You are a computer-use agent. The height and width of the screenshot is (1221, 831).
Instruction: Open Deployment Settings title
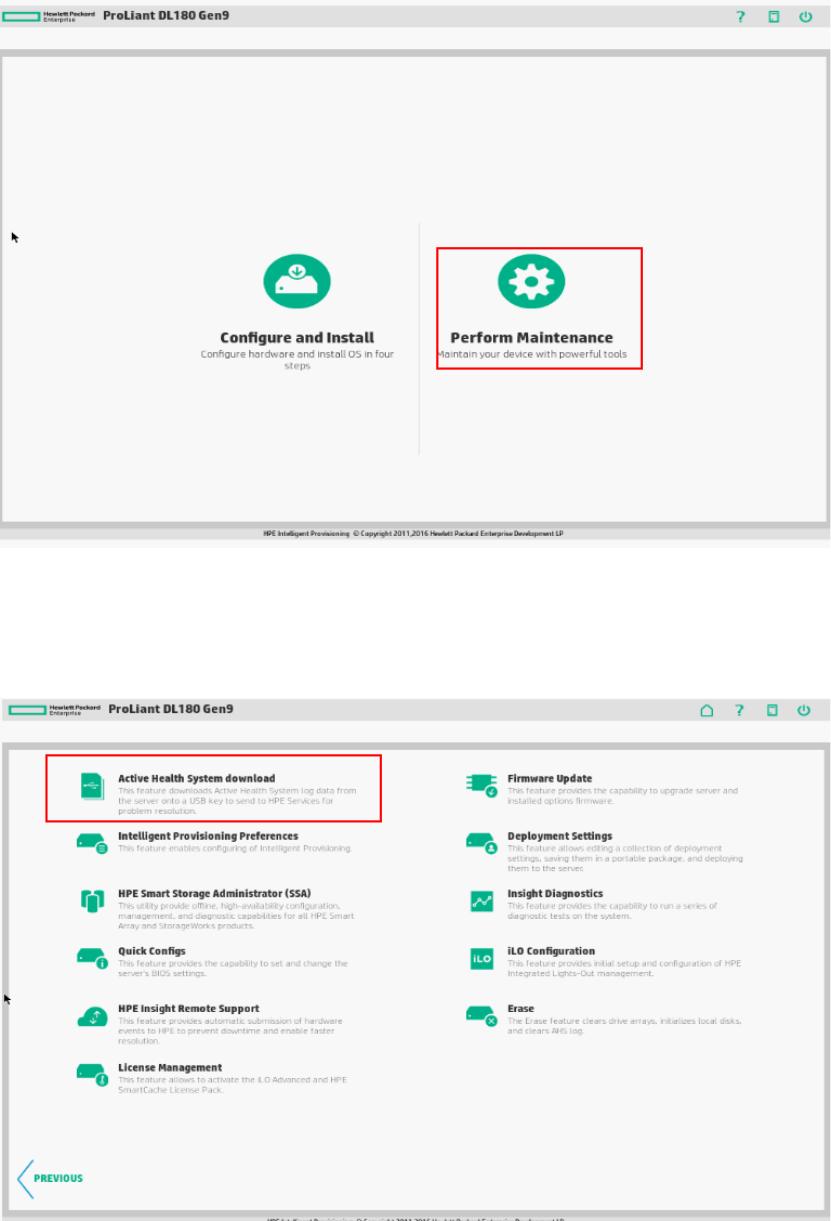[x=560, y=836]
